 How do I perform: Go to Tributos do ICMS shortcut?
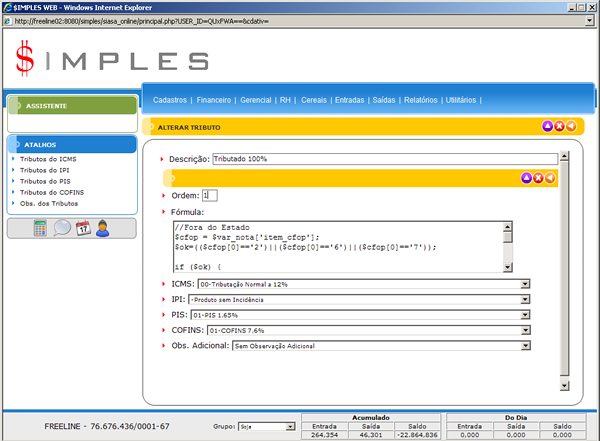[48, 160]
